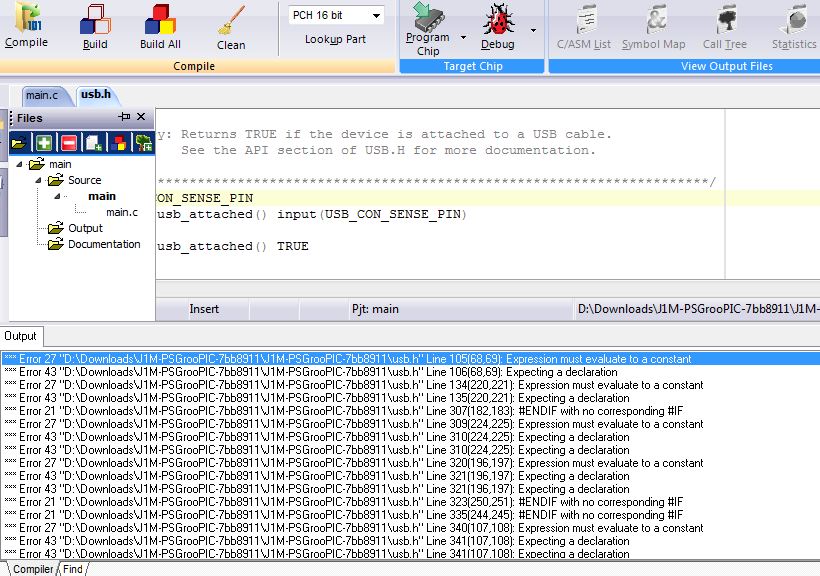Switch to the main.c editor tab

click(42, 96)
